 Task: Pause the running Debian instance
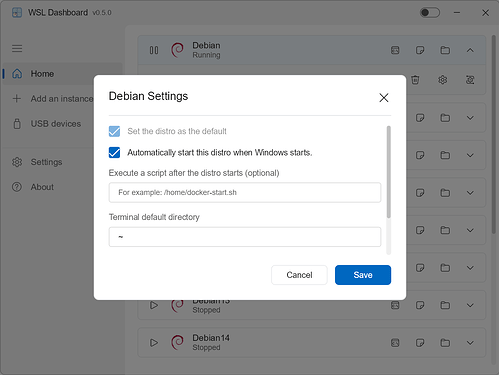pos(154,50)
